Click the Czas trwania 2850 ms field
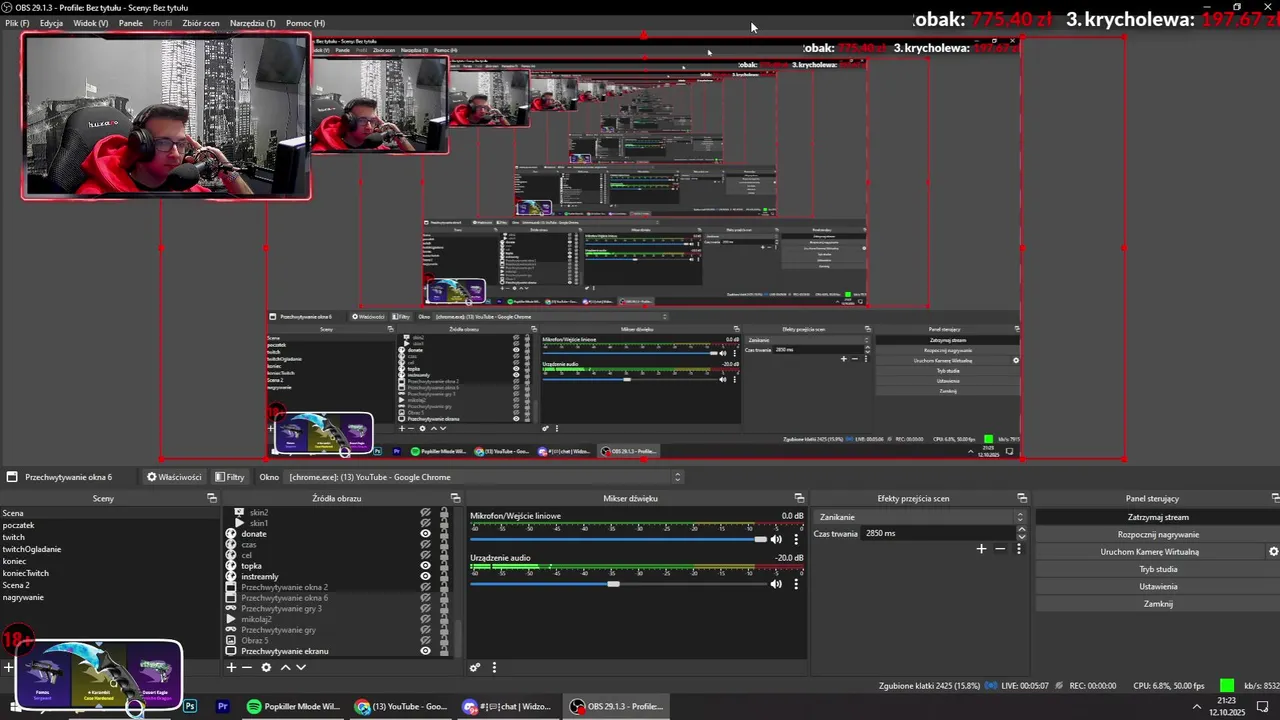 pos(938,533)
